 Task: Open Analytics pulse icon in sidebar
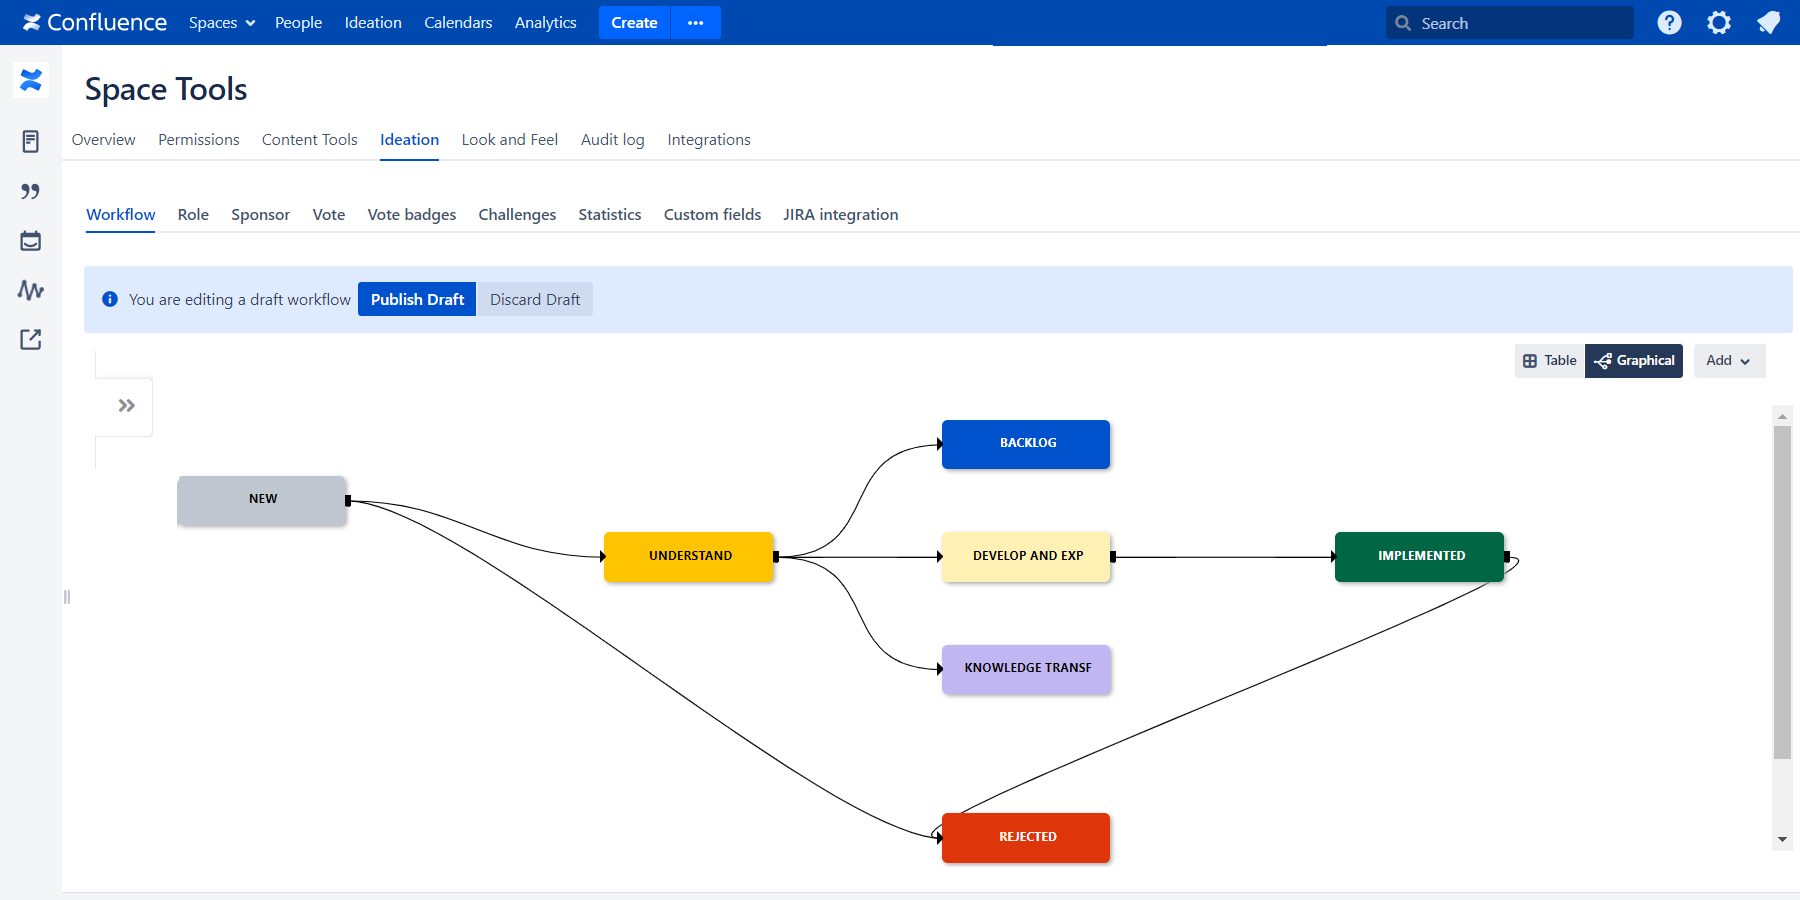pos(31,290)
